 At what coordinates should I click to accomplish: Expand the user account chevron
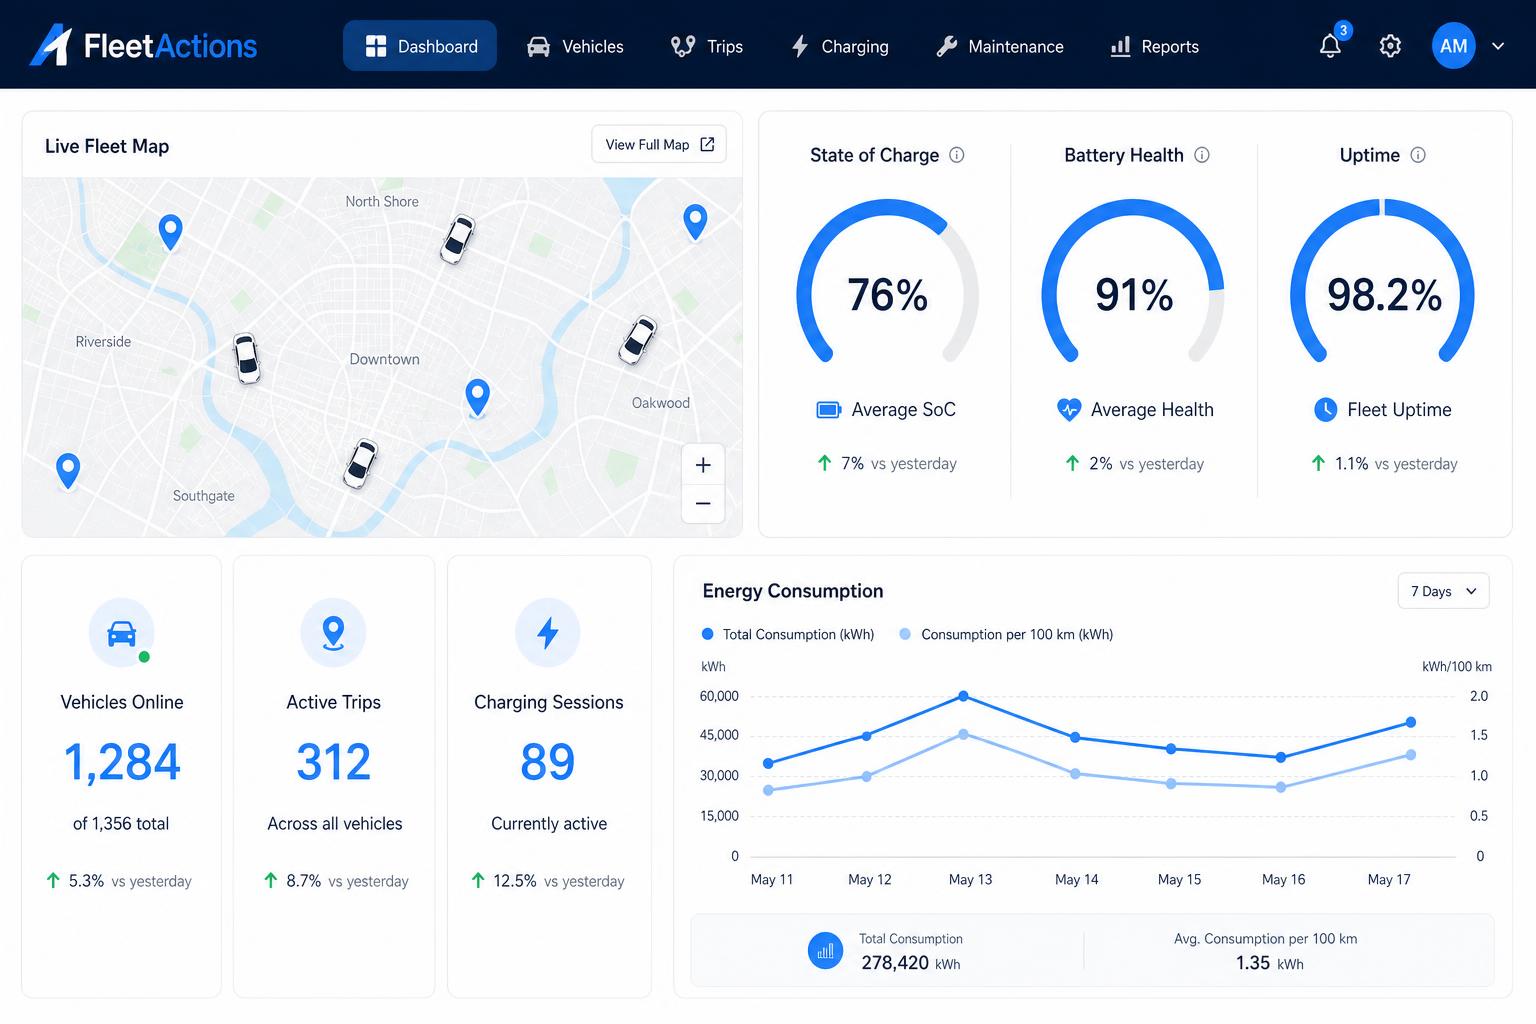[1498, 46]
